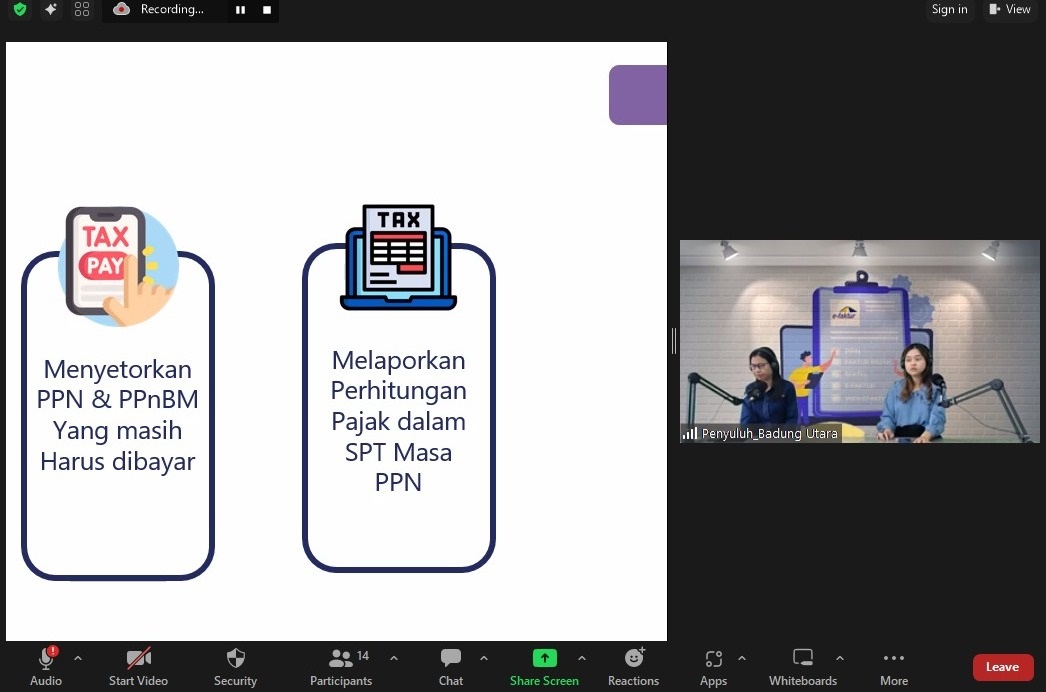This screenshot has height=692, width=1046.
Task: Open the View layout menu
Action: coord(1009,10)
